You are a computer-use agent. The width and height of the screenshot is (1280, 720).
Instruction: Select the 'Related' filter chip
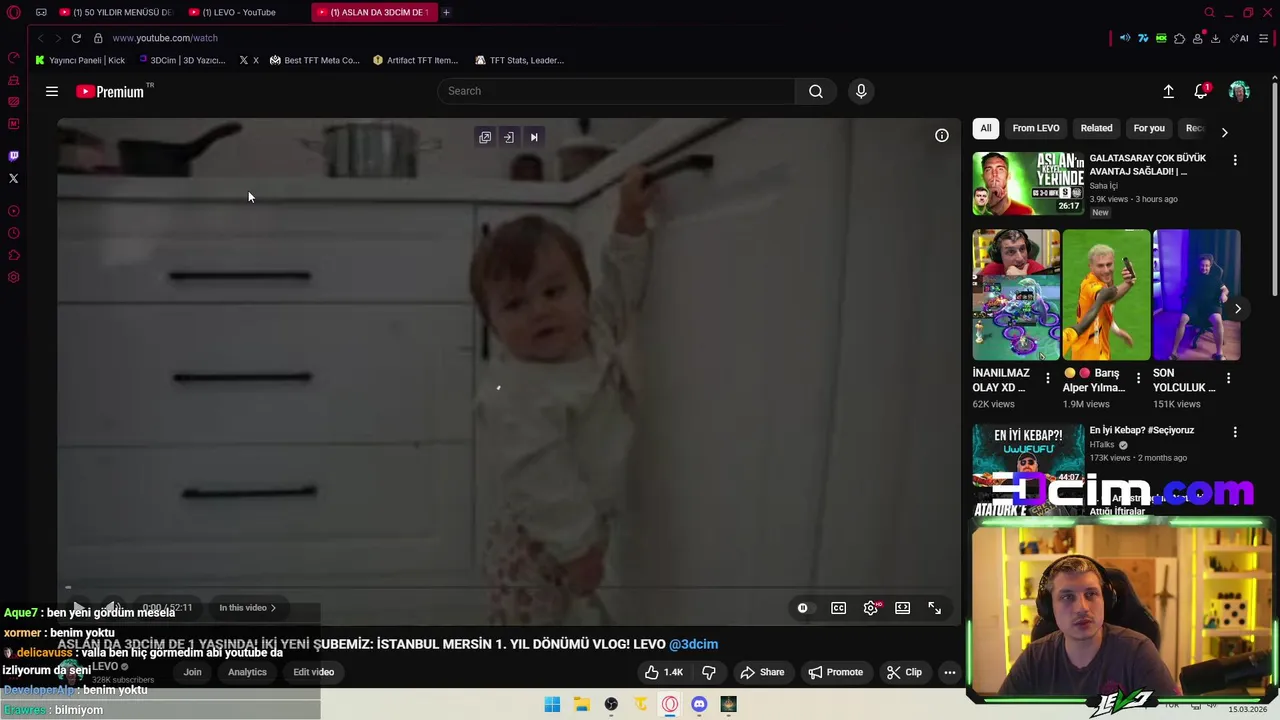pyautogui.click(x=1096, y=128)
